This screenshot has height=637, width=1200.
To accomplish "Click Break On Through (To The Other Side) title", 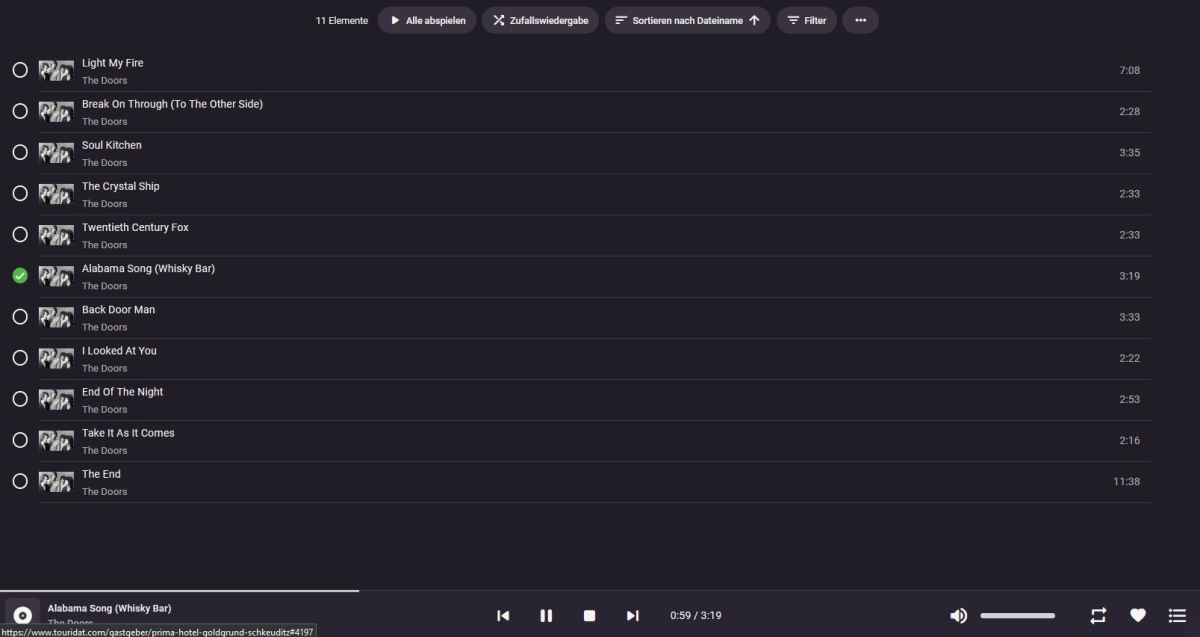I will pyautogui.click(x=172, y=104).
